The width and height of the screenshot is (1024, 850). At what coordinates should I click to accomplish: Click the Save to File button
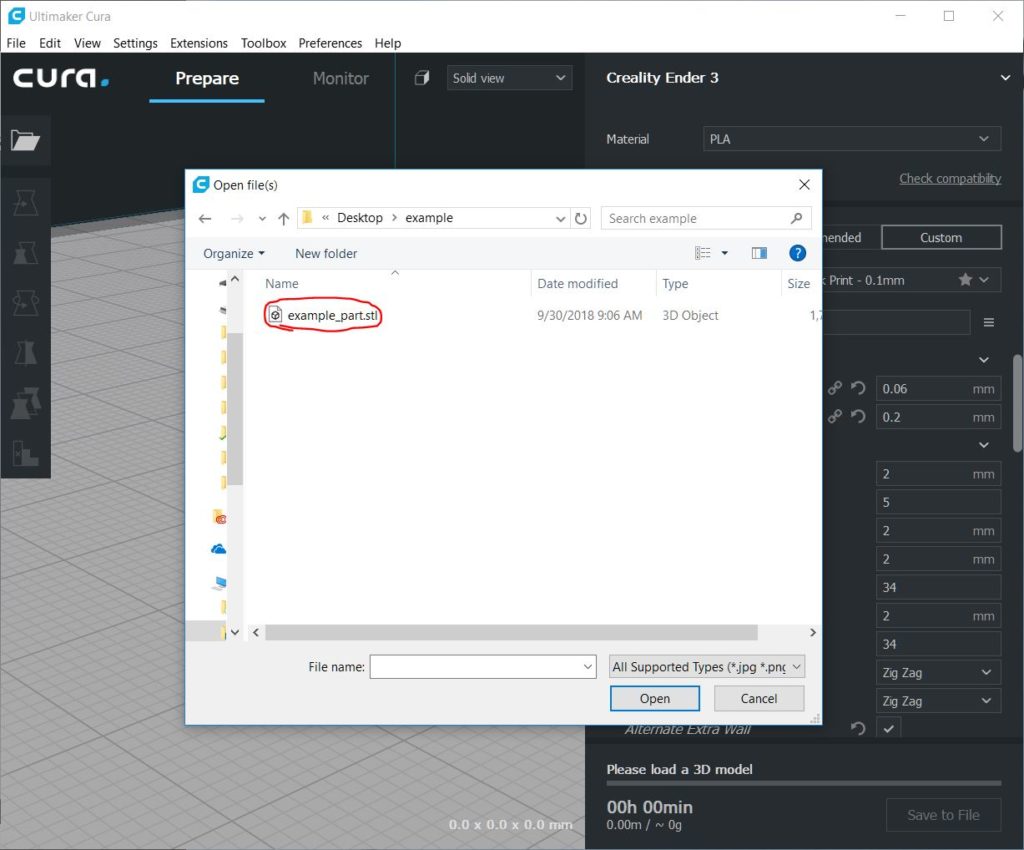[943, 815]
